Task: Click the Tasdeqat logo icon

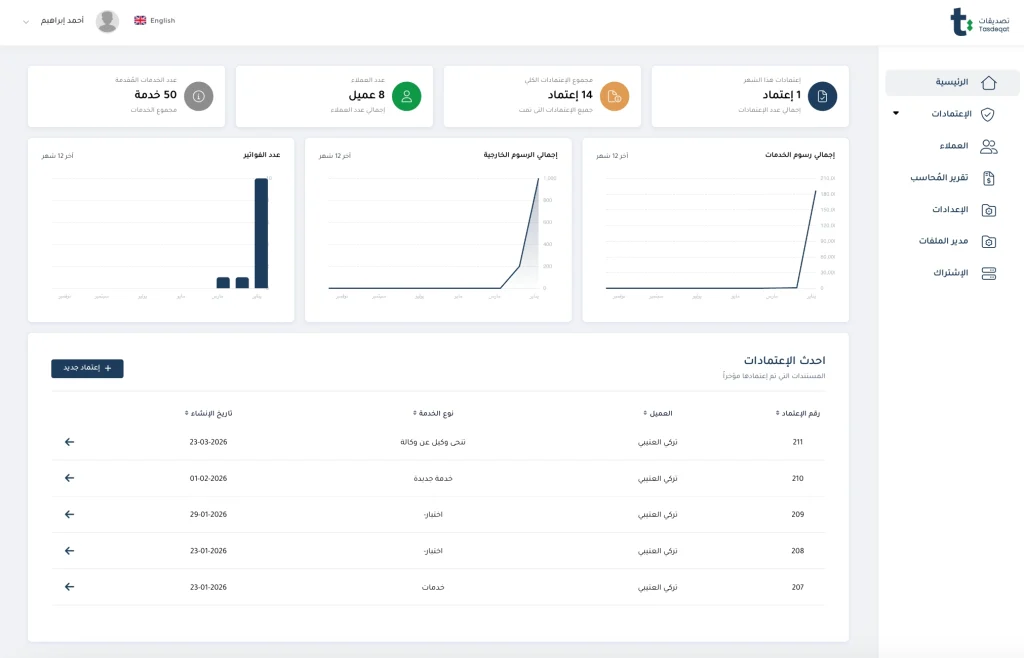Action: (x=961, y=21)
